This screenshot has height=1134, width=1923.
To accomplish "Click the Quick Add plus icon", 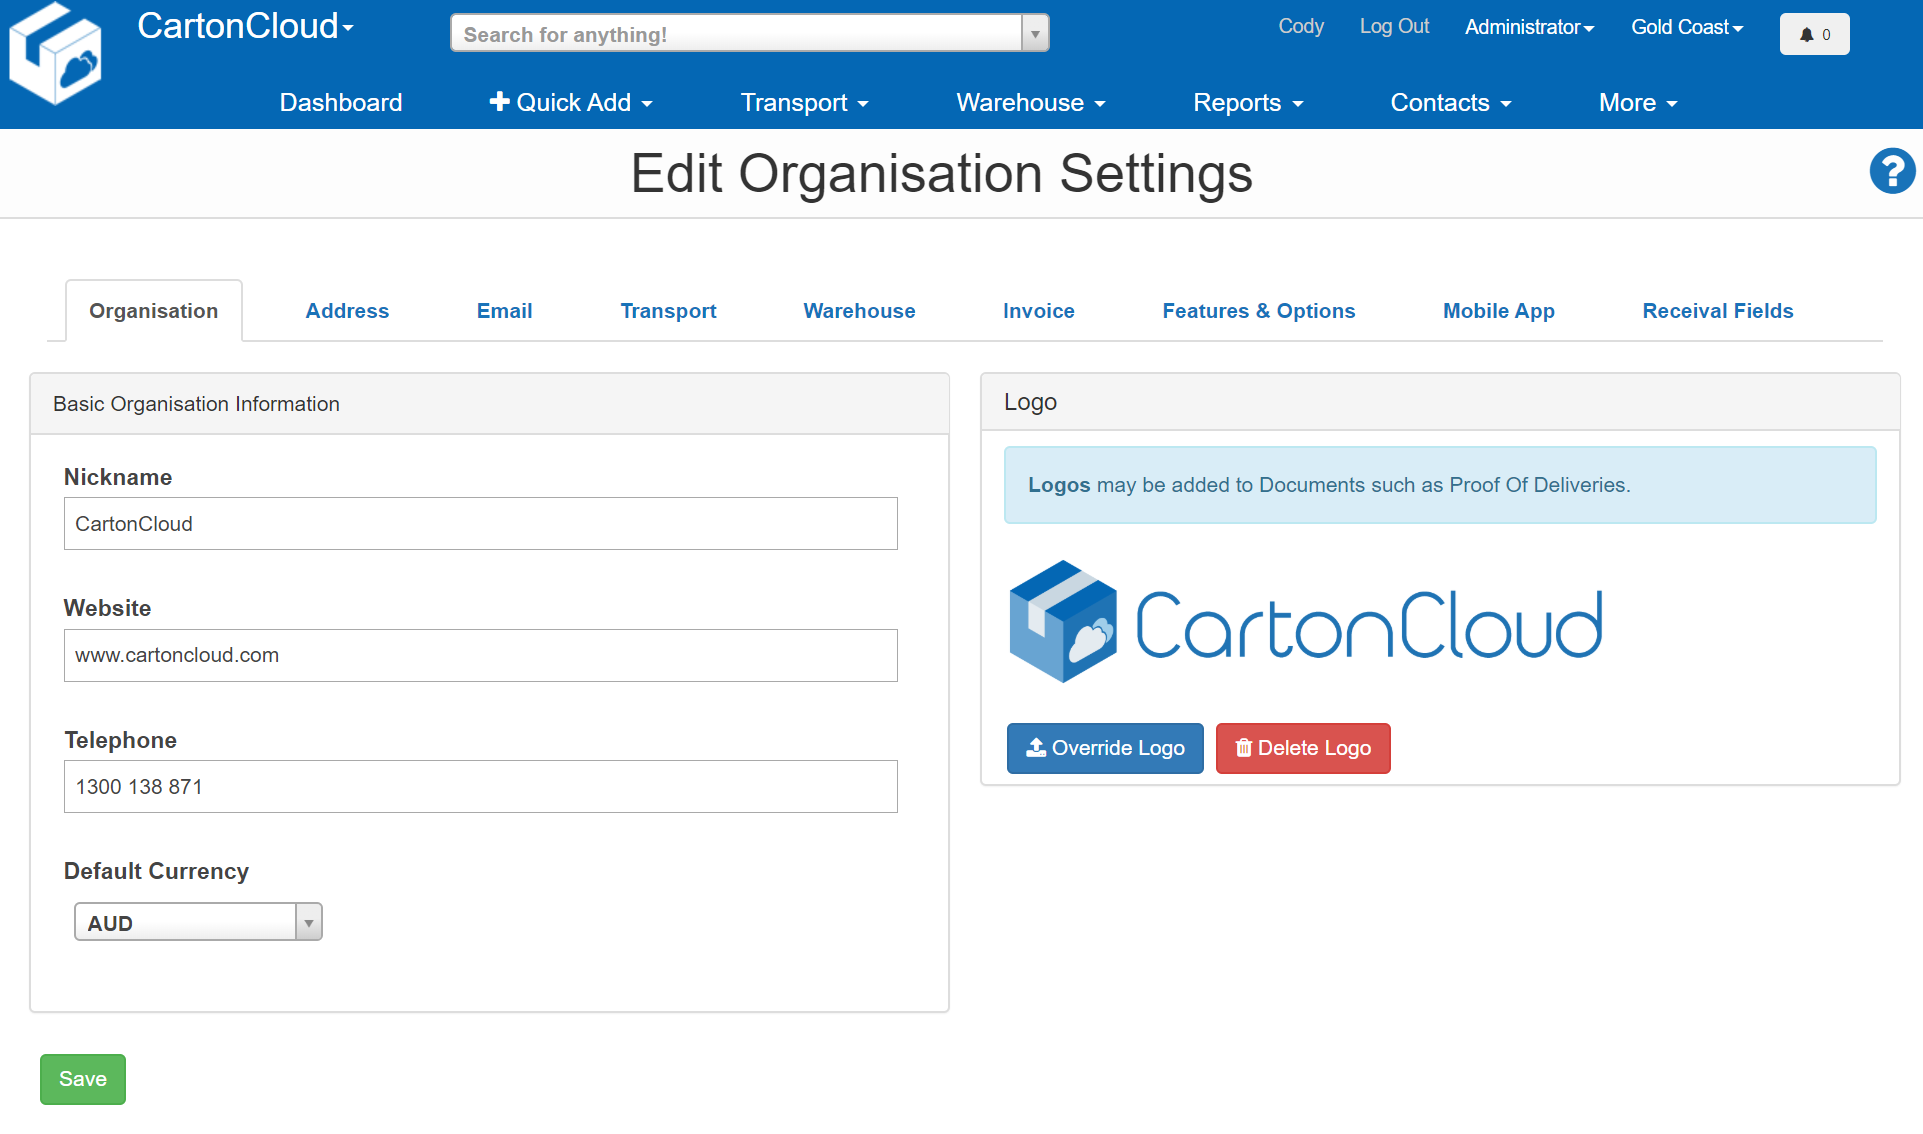I will coord(498,101).
